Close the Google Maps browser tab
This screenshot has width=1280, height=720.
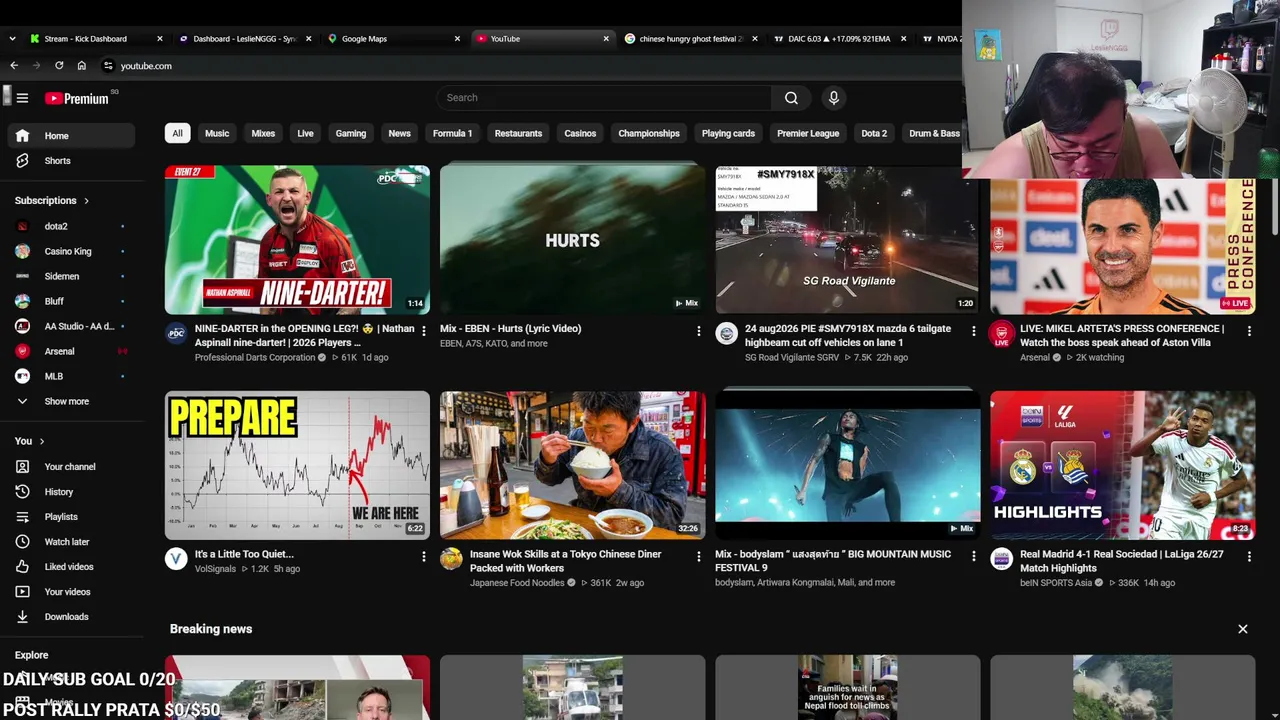[458, 39]
